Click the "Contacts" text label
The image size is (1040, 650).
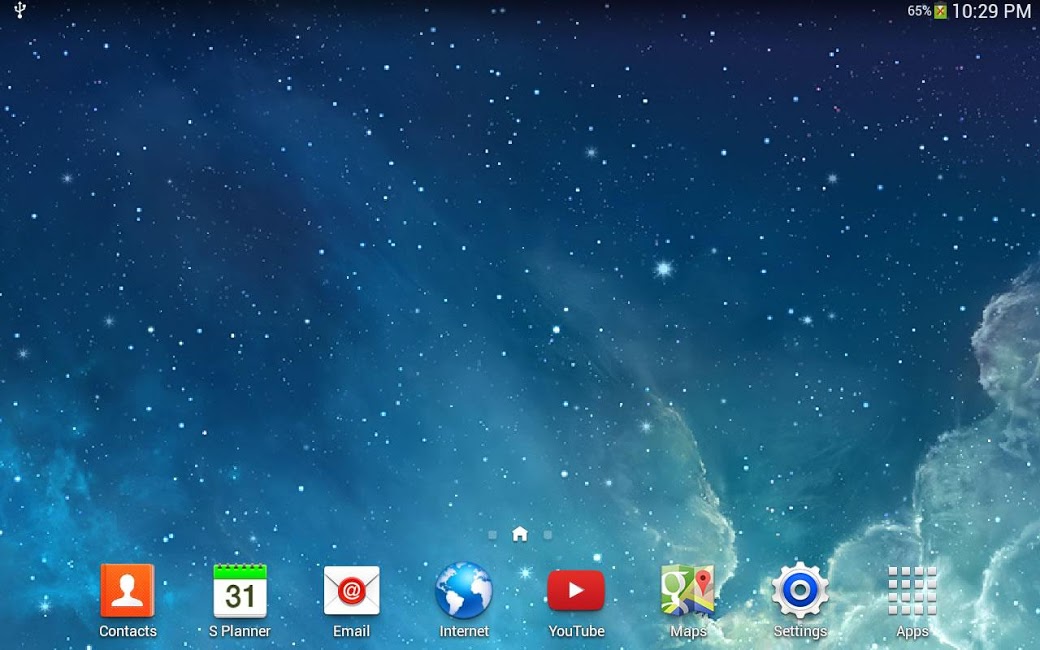(x=127, y=631)
